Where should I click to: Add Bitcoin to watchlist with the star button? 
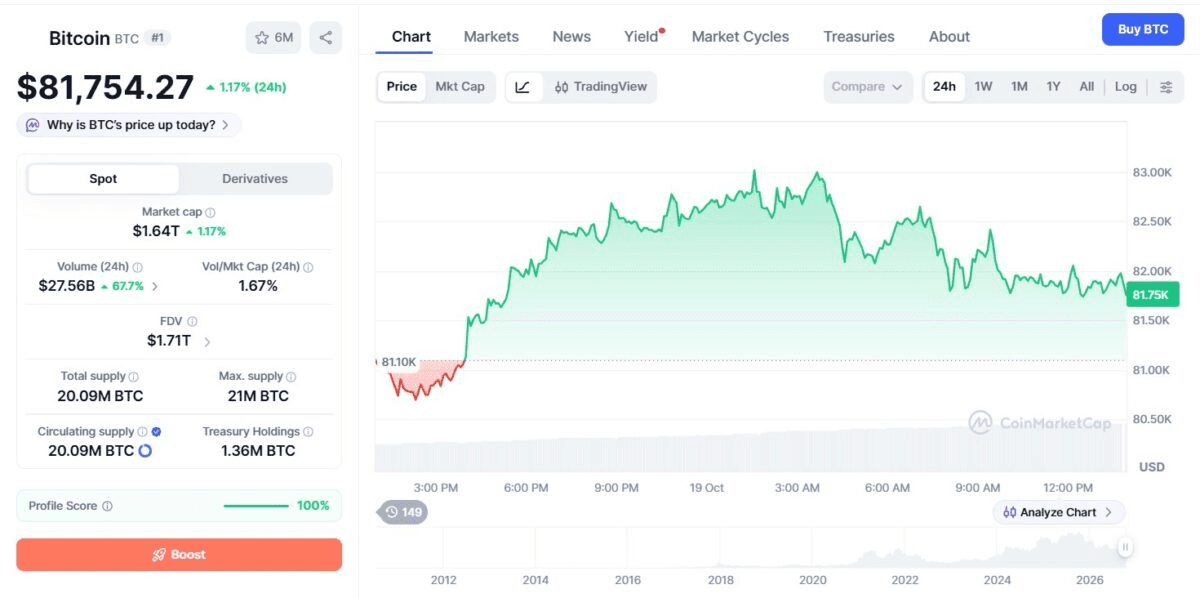274,38
